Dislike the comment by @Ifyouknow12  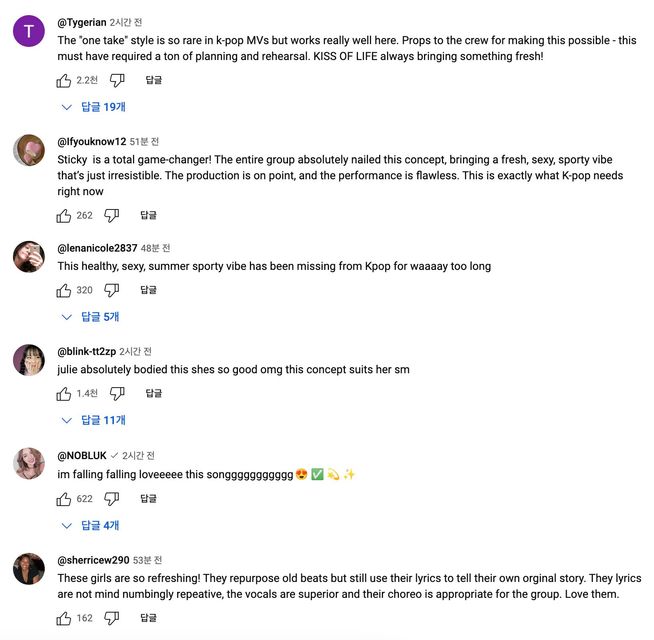coord(112,215)
